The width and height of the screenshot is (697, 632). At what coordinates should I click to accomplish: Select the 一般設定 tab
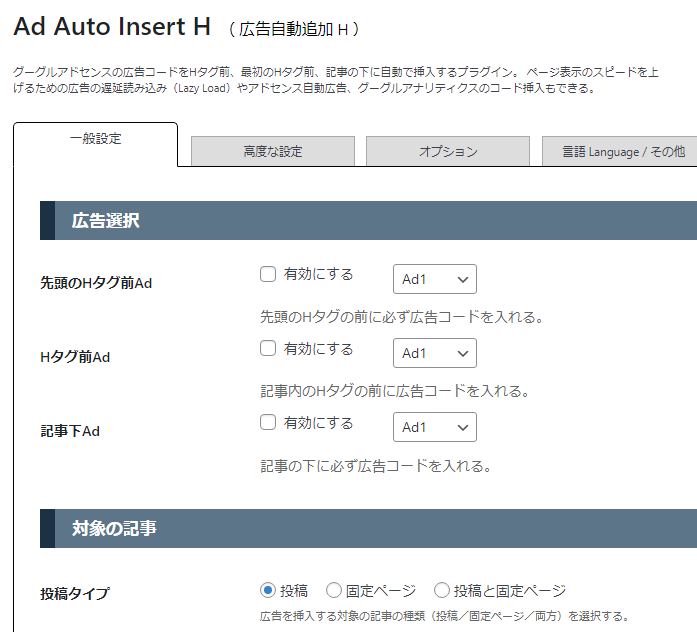pyautogui.click(x=96, y=139)
